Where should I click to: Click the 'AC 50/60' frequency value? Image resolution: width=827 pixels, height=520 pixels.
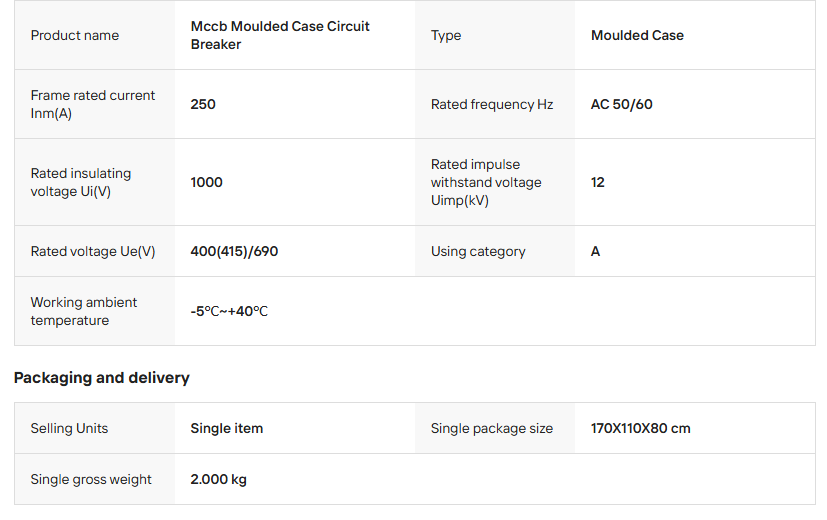coord(621,104)
